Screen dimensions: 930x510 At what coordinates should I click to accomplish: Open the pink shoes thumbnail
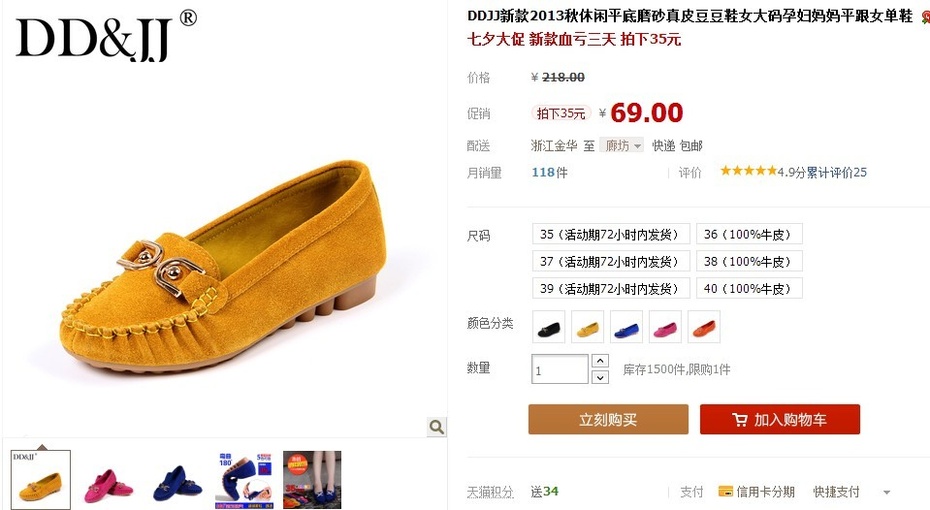pyautogui.click(x=109, y=479)
